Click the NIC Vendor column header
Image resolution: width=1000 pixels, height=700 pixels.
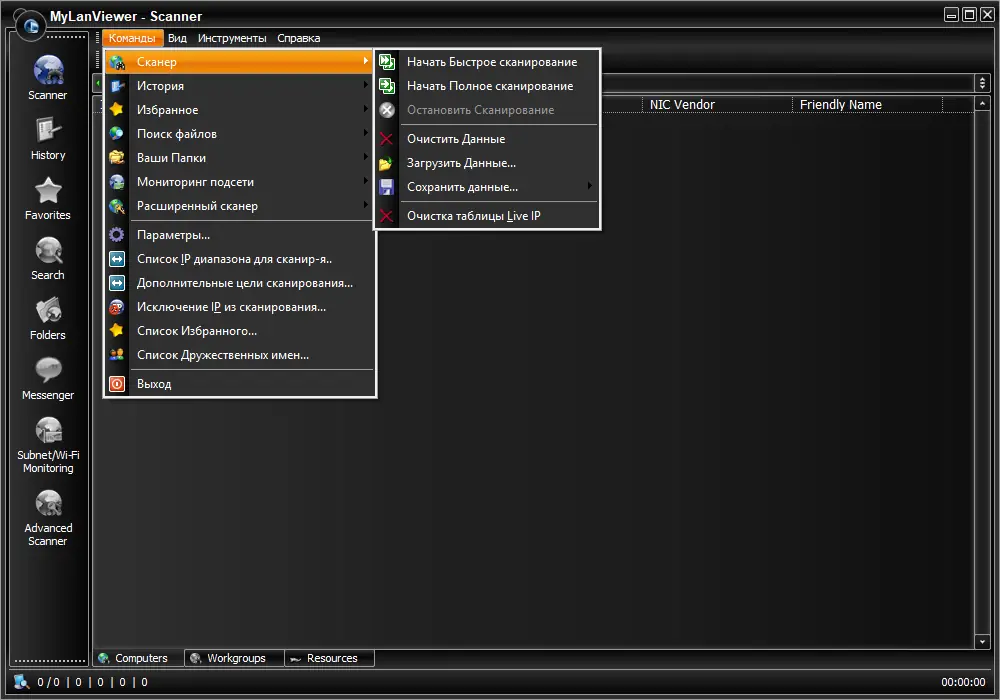717,105
